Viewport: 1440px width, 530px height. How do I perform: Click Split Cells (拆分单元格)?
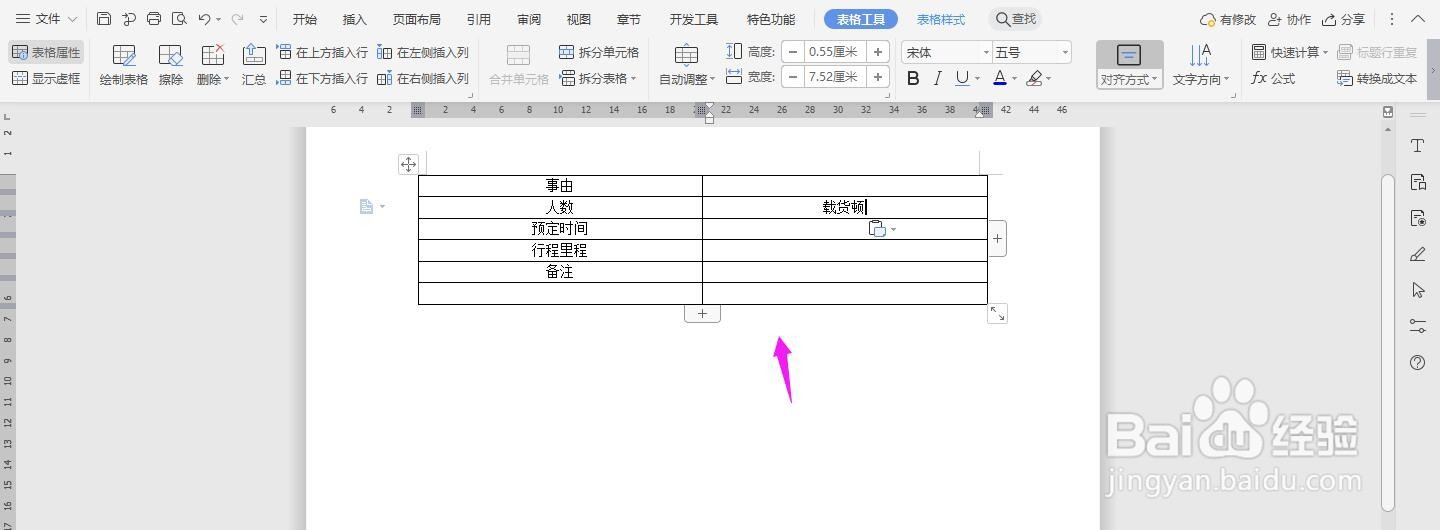[599, 52]
